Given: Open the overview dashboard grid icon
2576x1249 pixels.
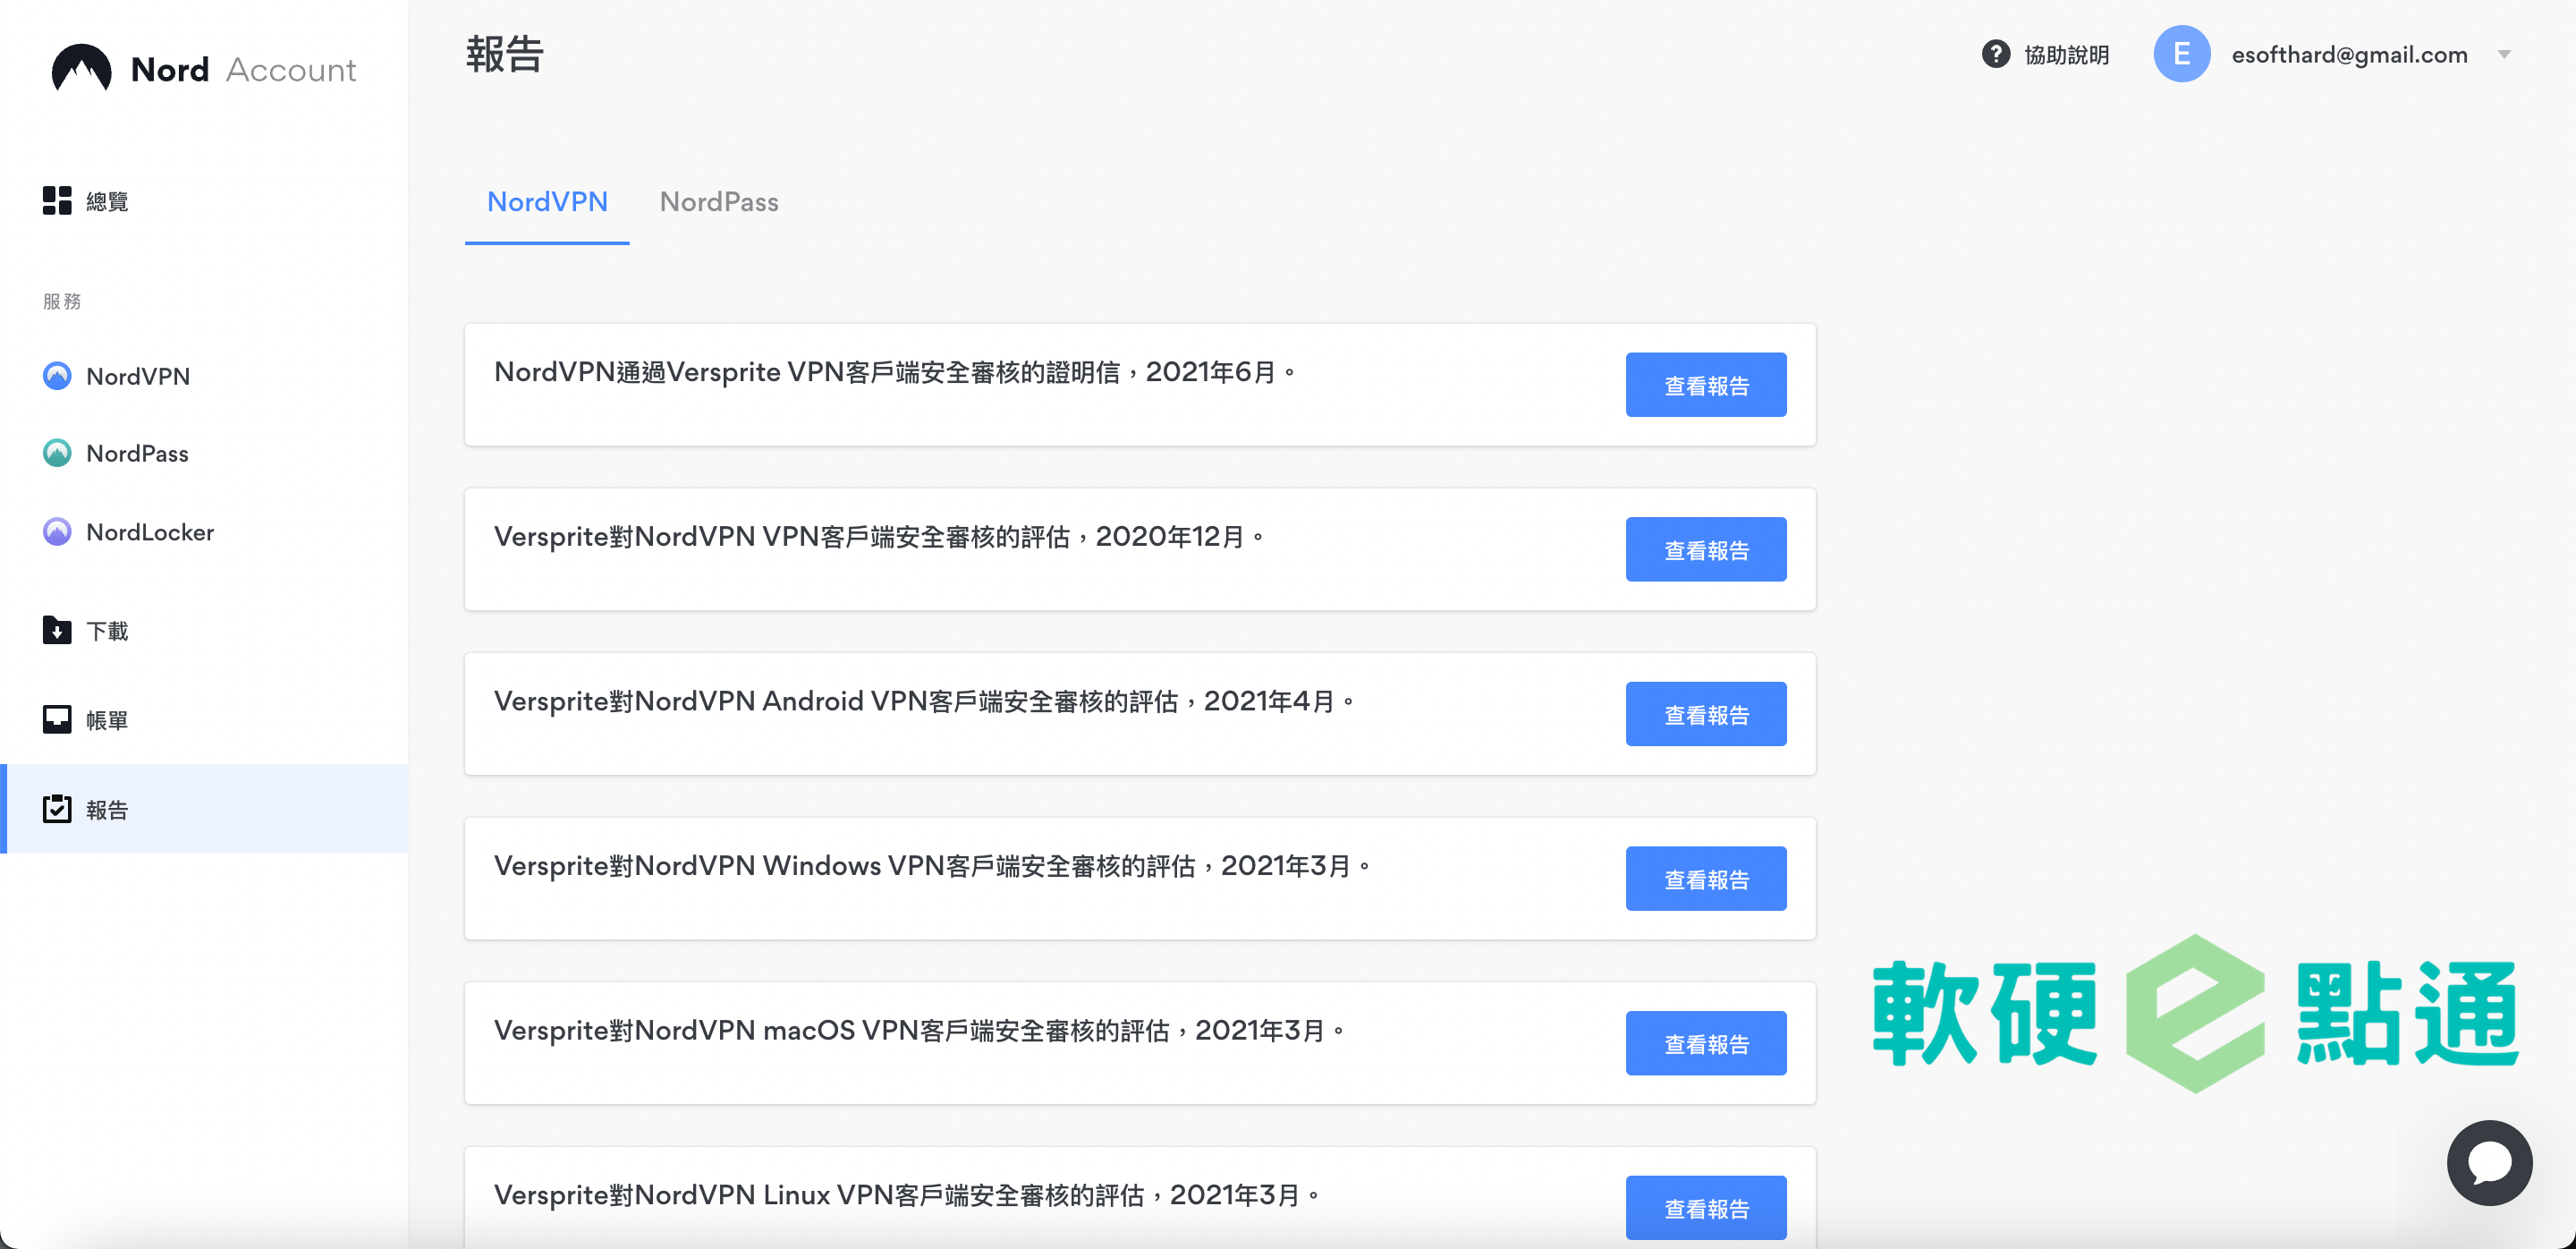Looking at the screenshot, I should (57, 201).
